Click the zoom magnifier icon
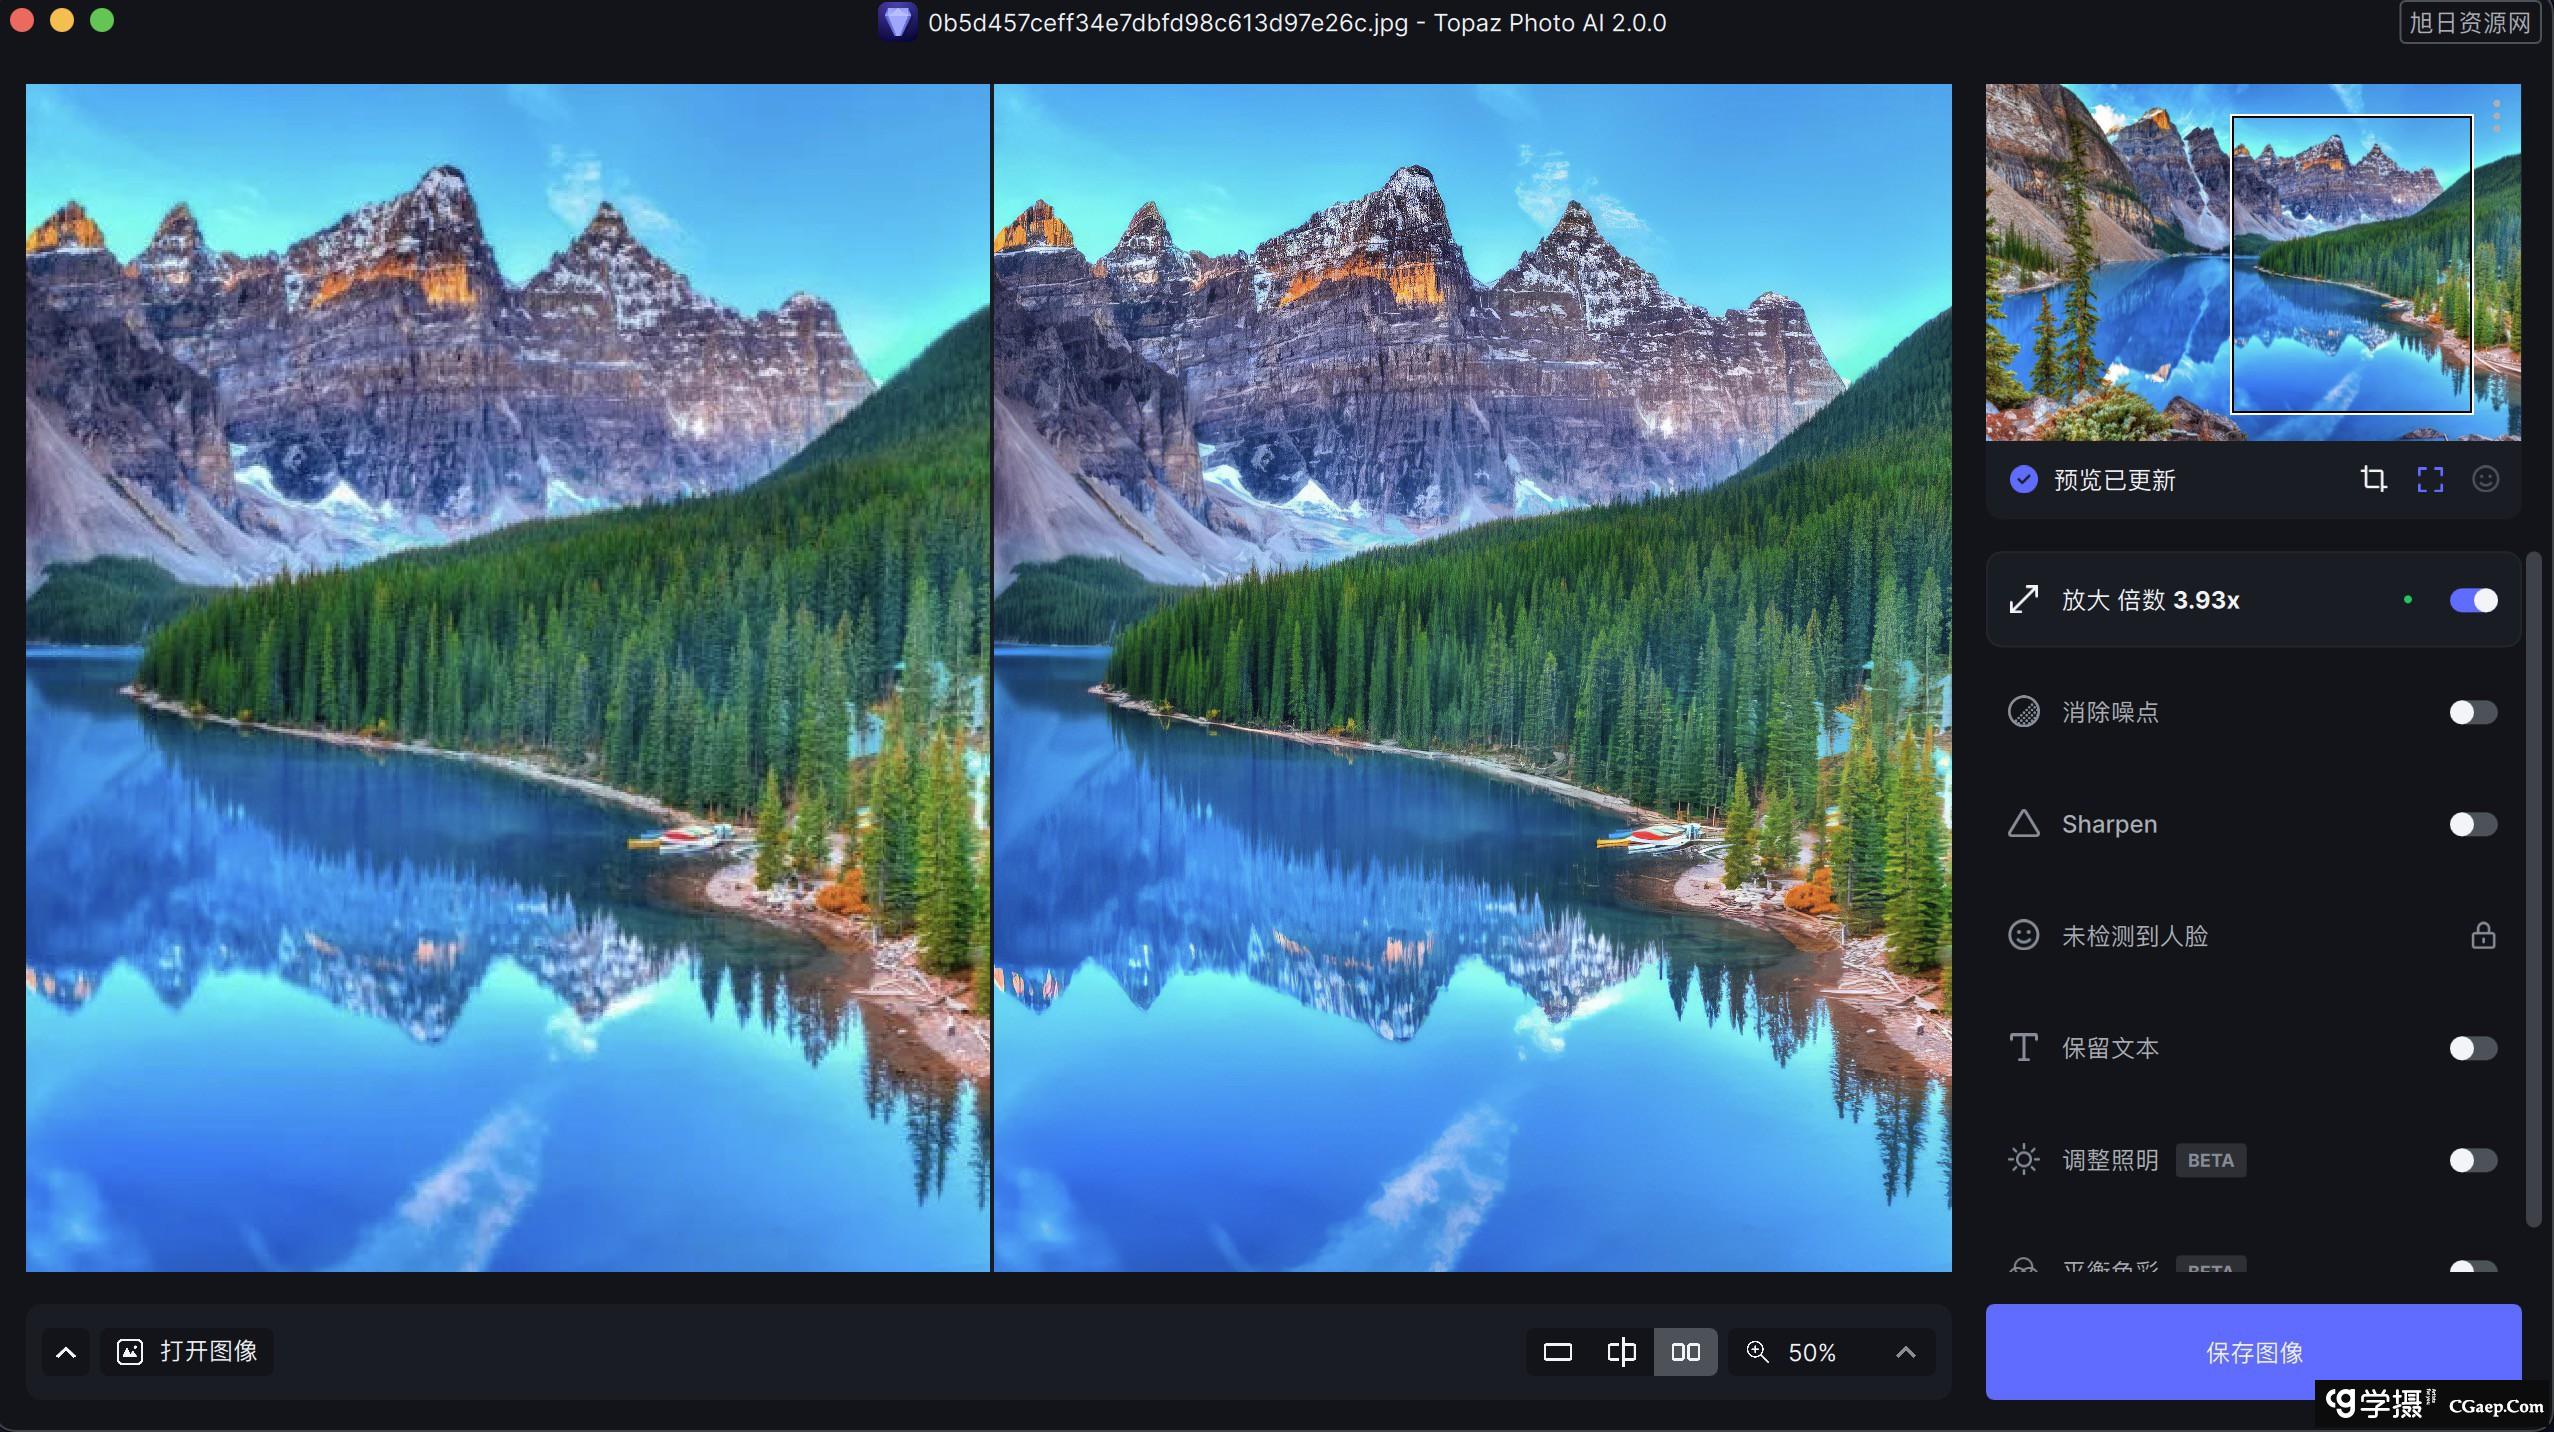This screenshot has height=1432, width=2554. 1757,1352
